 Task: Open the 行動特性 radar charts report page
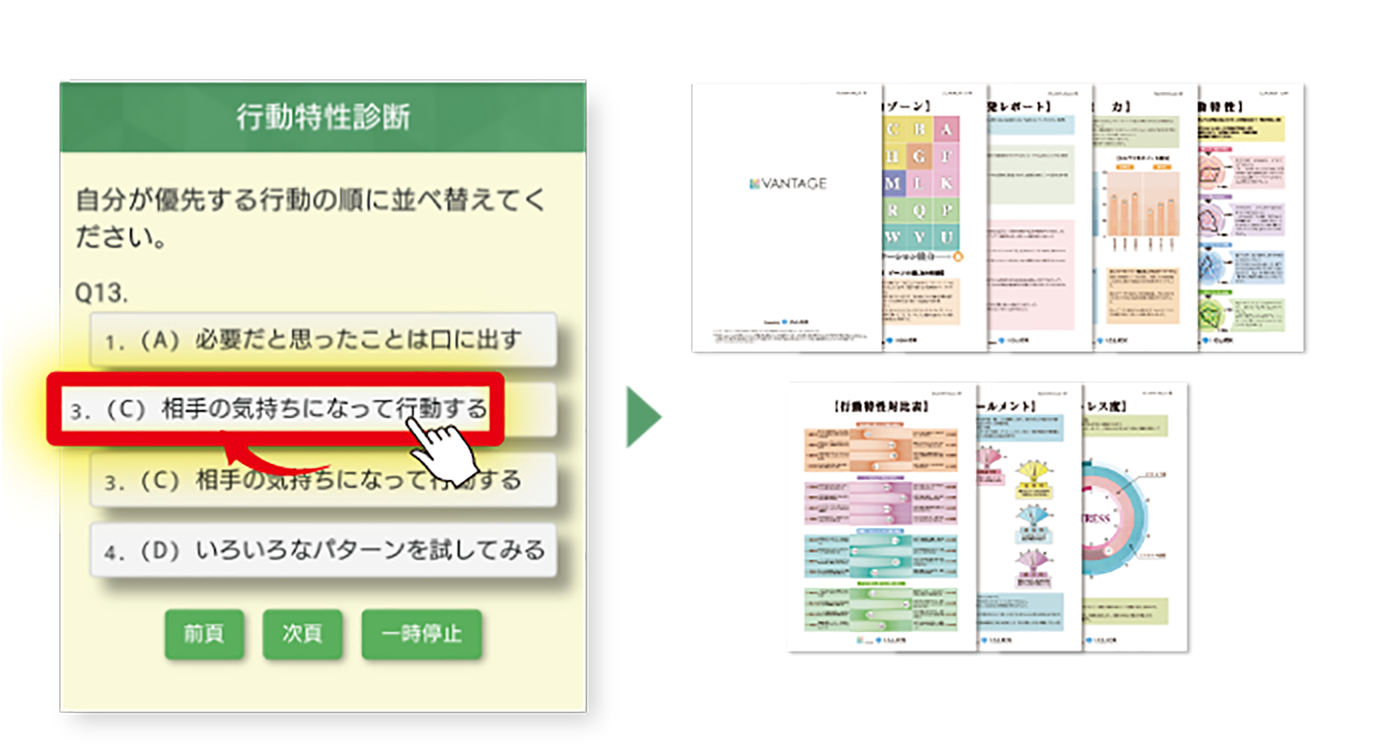(x=1252, y=217)
